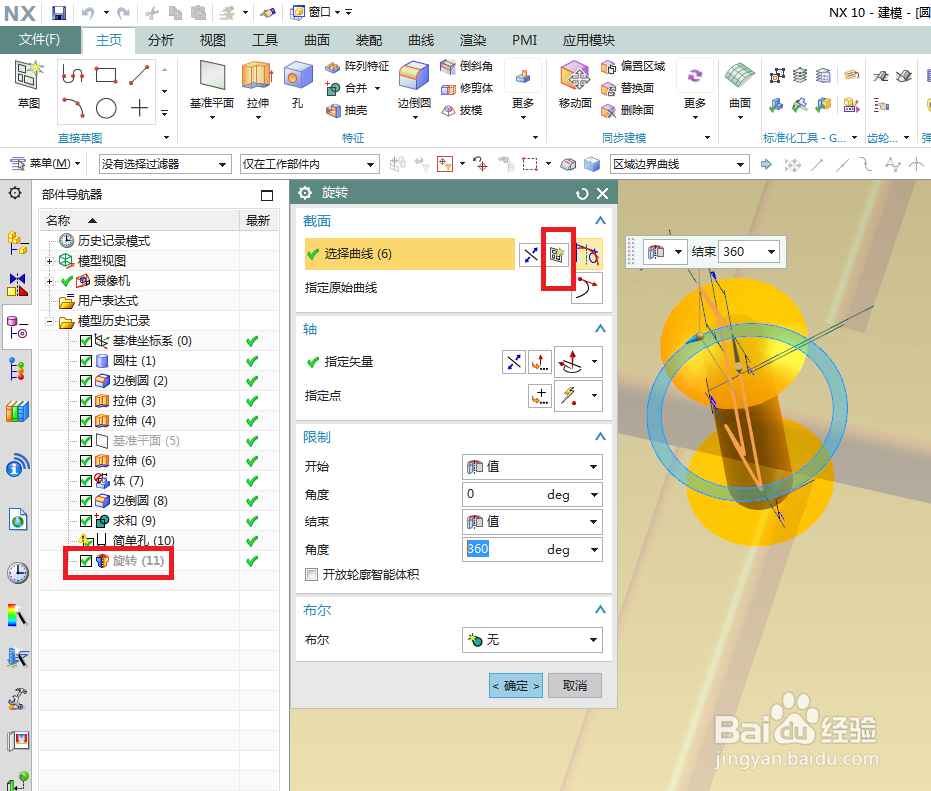
Task: Switch to the 曲线 ribbon tab
Action: pos(421,40)
